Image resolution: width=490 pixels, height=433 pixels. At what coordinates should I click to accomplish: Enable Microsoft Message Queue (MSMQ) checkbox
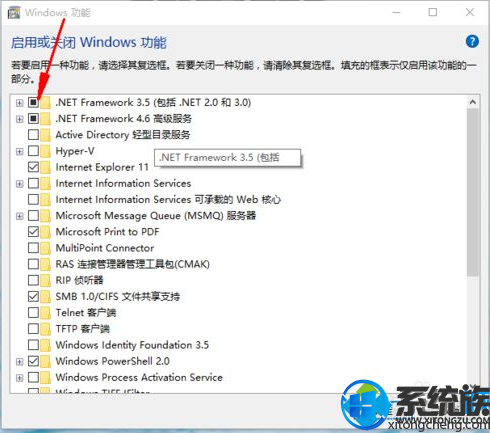33,216
